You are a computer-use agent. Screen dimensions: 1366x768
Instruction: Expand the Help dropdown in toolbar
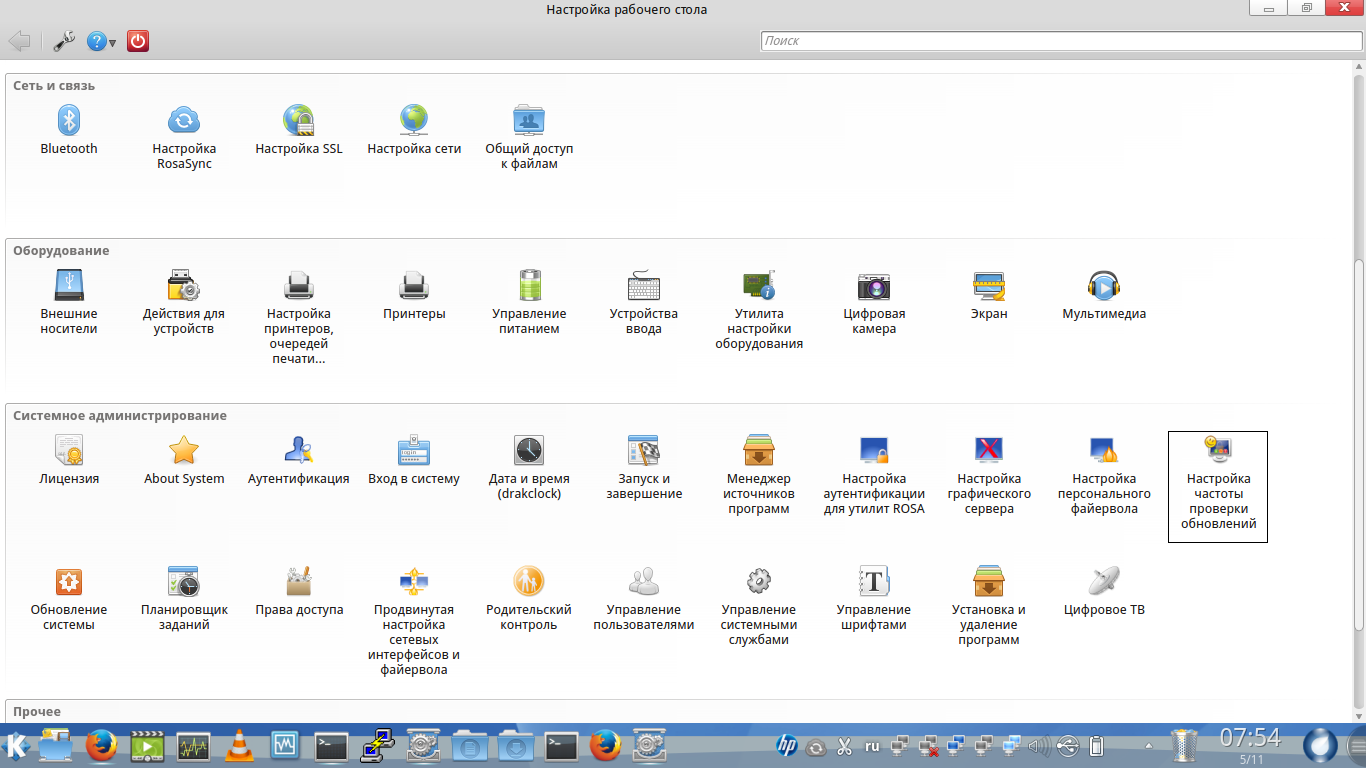pyautogui.click(x=102, y=42)
